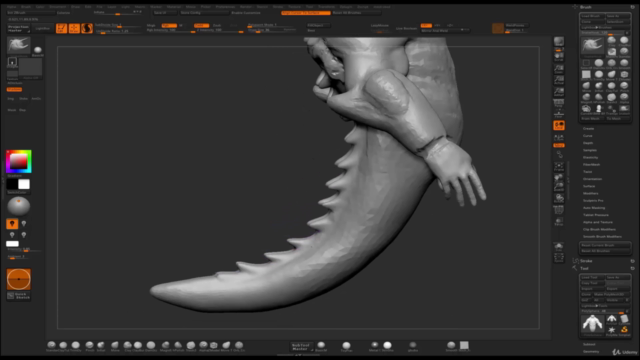Expand the Create section in Brush palette
Screen dimensions: 640x360
[588, 129]
